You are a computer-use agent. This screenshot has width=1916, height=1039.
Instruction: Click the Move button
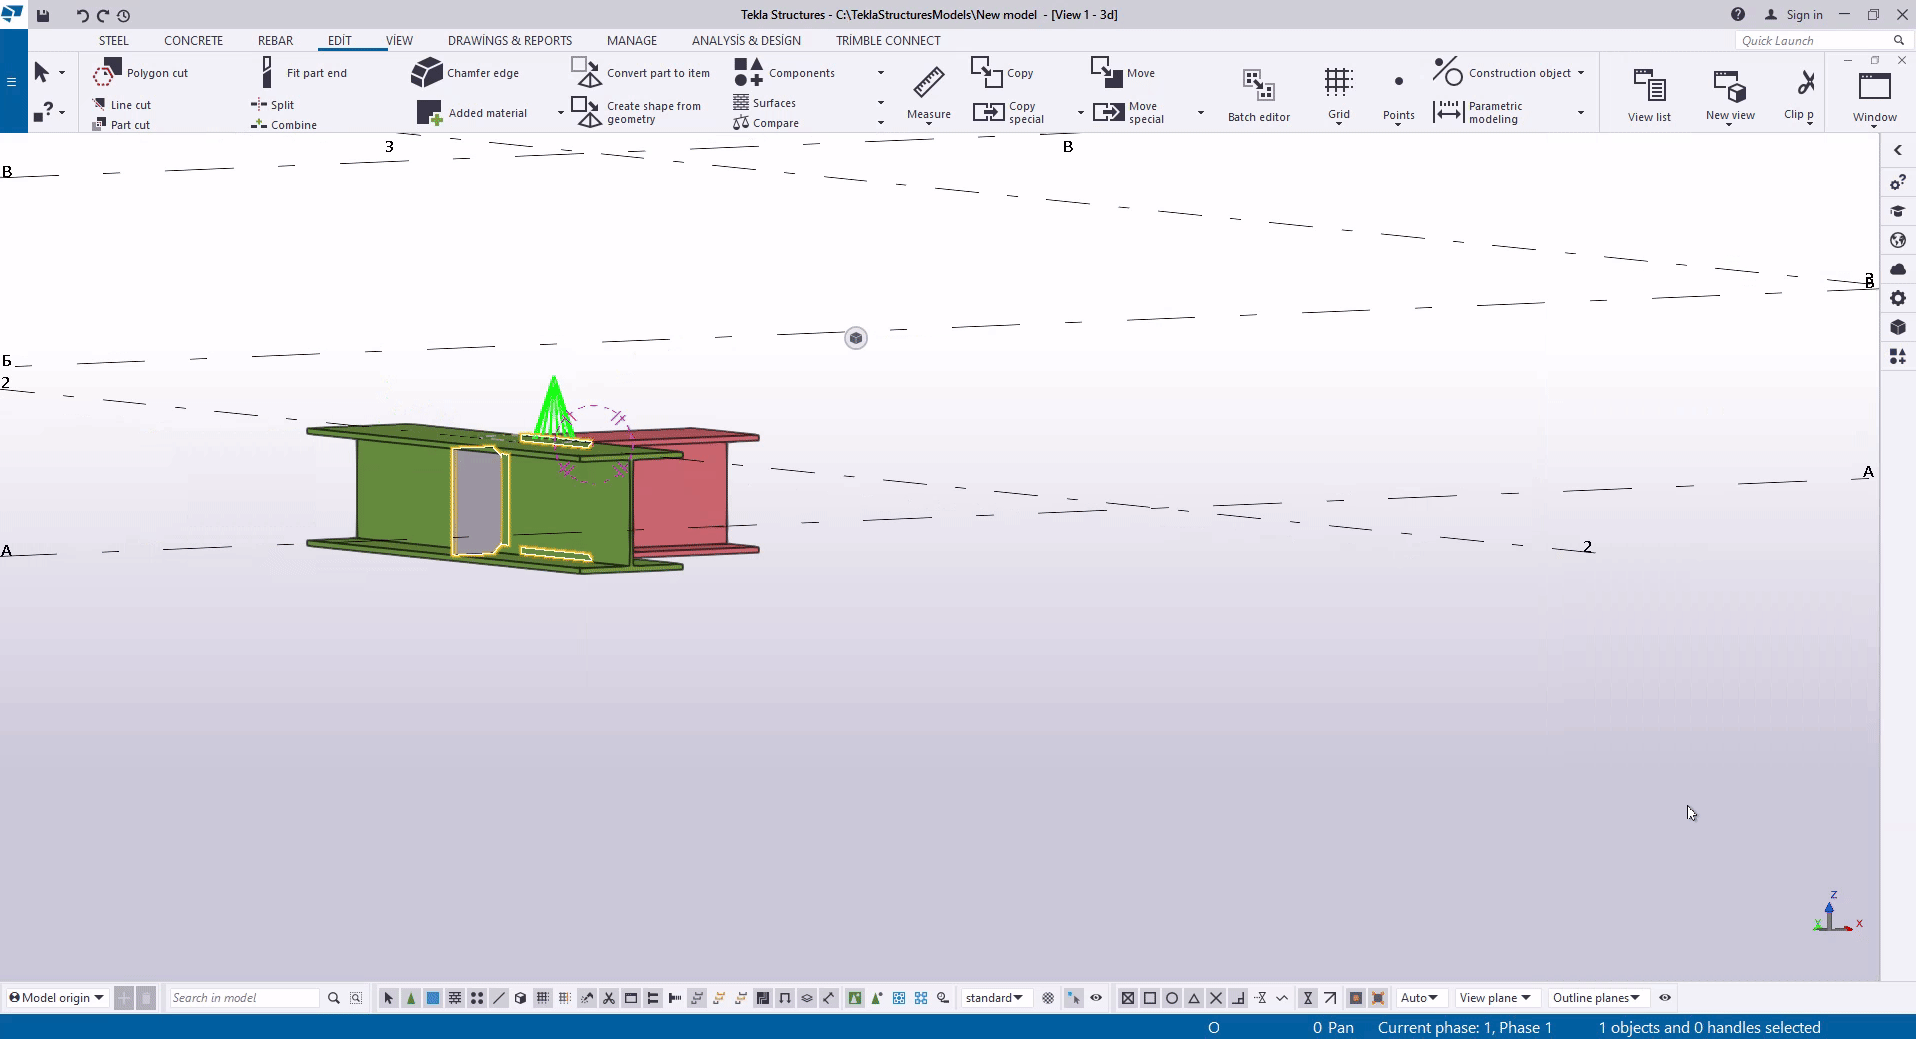pos(1124,73)
